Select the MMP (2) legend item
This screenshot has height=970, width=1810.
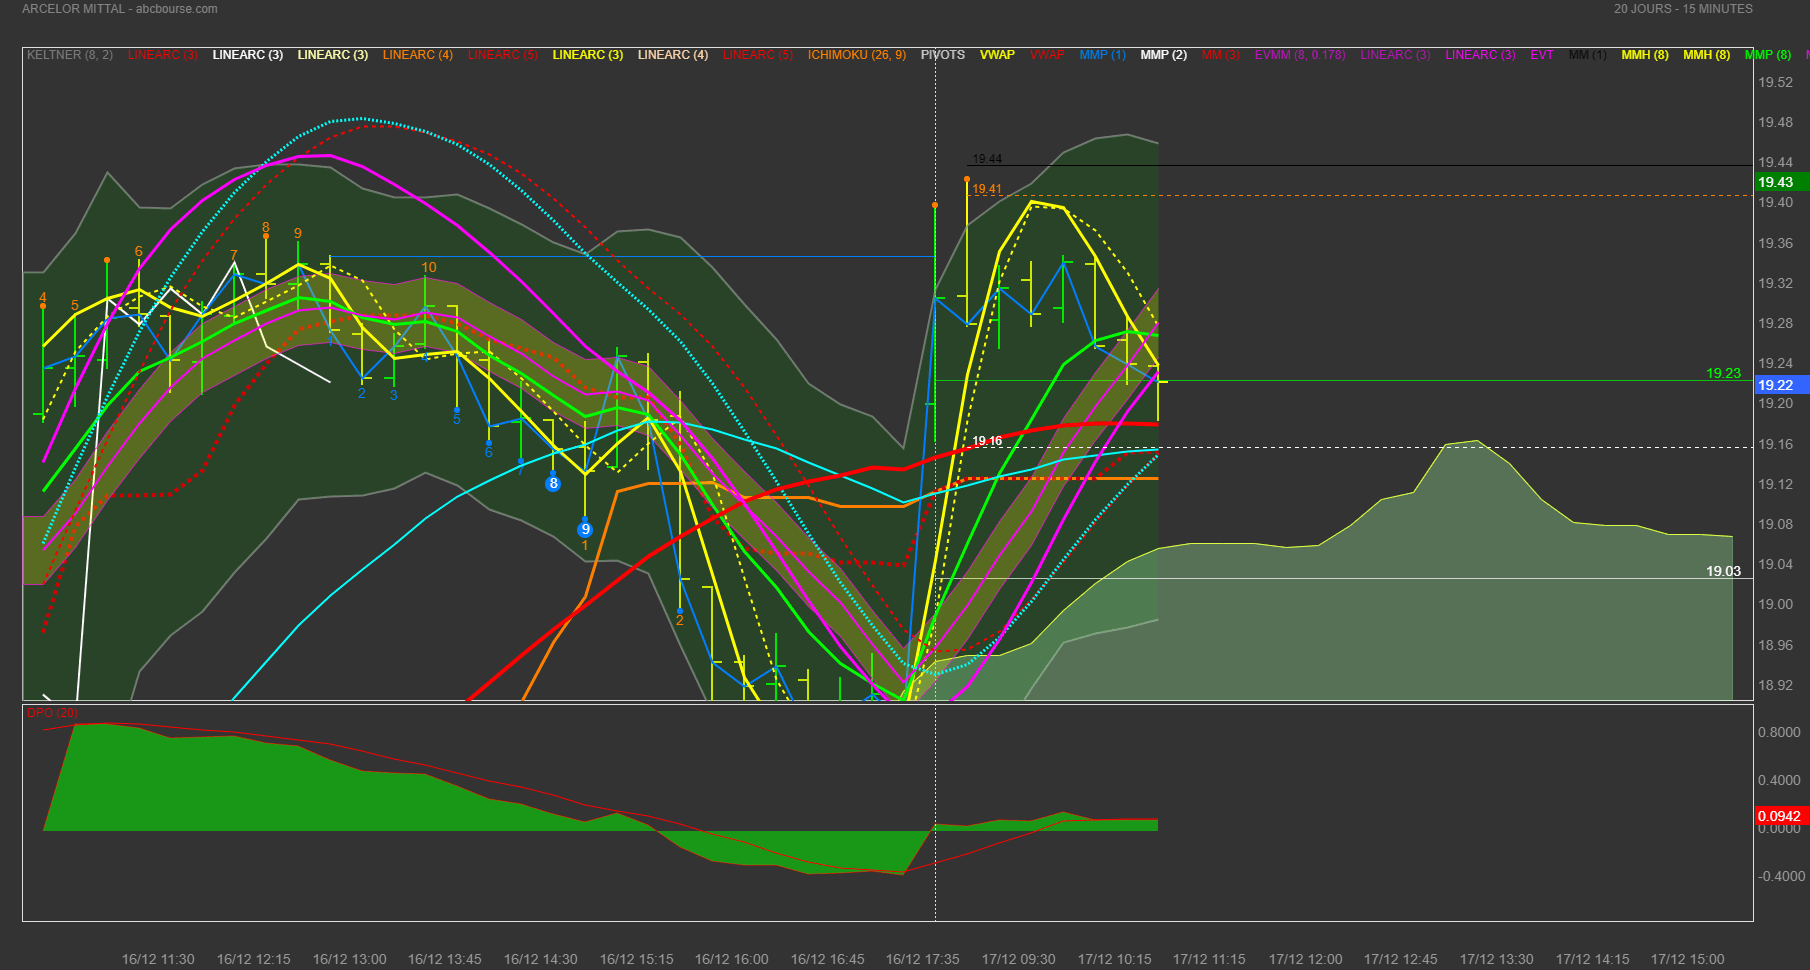point(1163,55)
